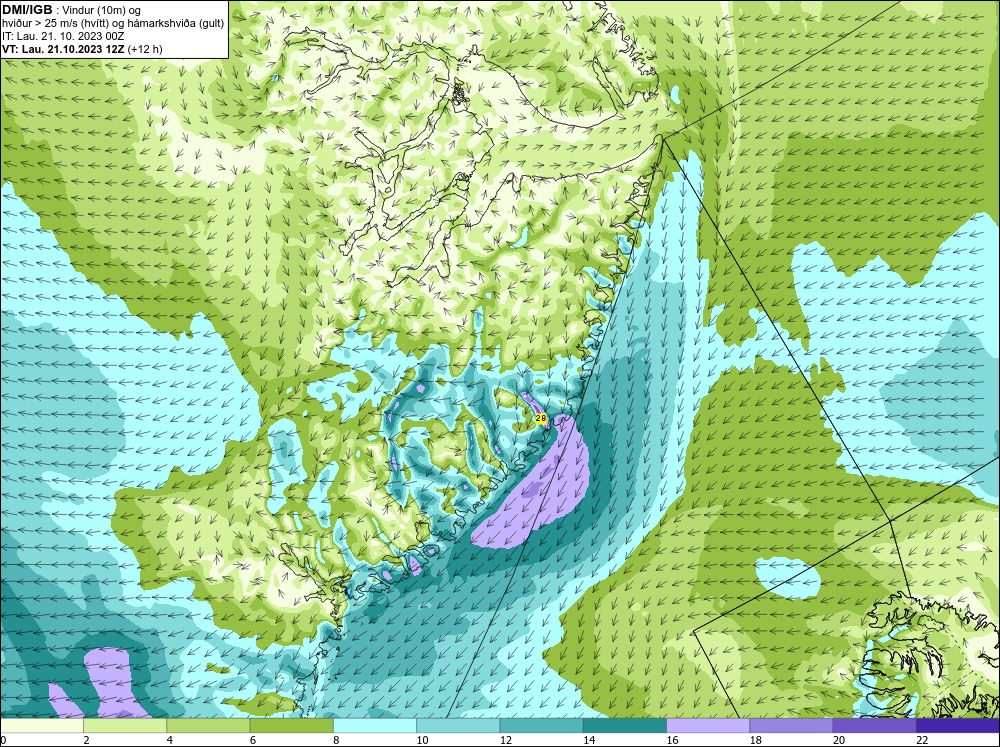The image size is (1000, 747).
Task: Click the 22+ m/s dark indigo legend swatch
Action: pyautogui.click(x=958, y=726)
